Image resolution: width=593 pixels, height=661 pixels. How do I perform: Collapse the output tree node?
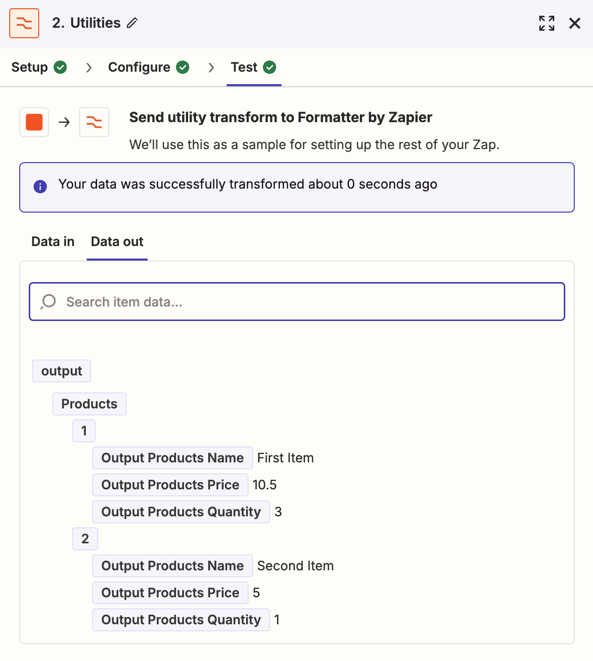[x=62, y=371]
